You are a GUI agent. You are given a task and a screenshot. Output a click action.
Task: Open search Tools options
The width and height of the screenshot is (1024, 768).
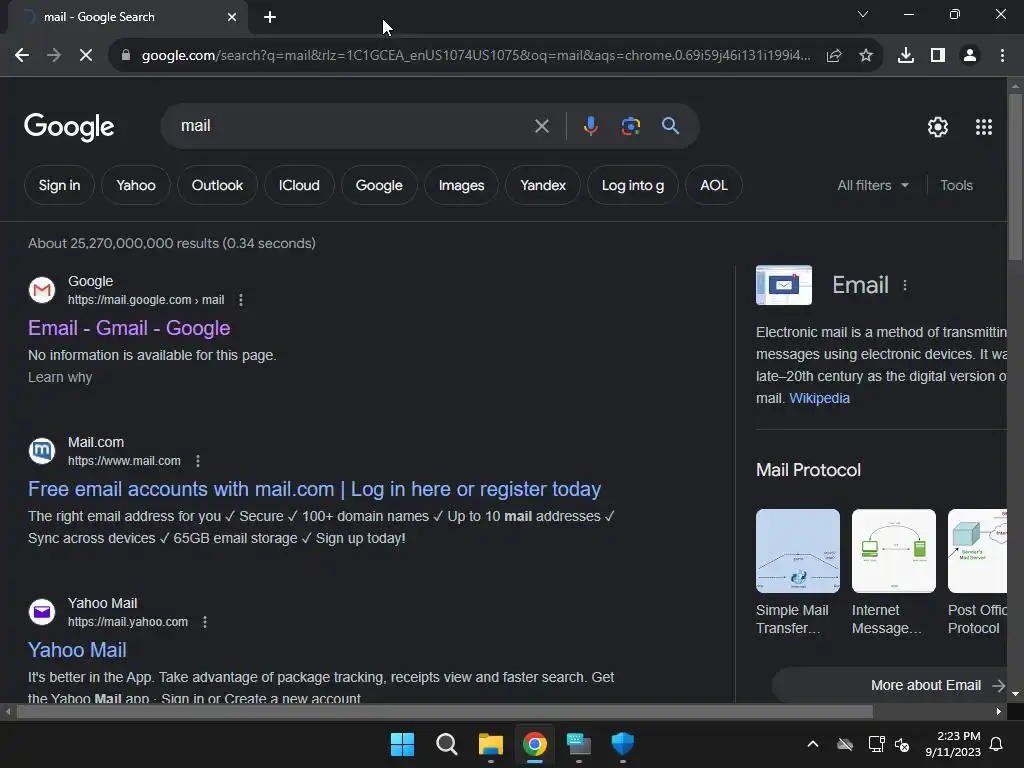click(956, 185)
